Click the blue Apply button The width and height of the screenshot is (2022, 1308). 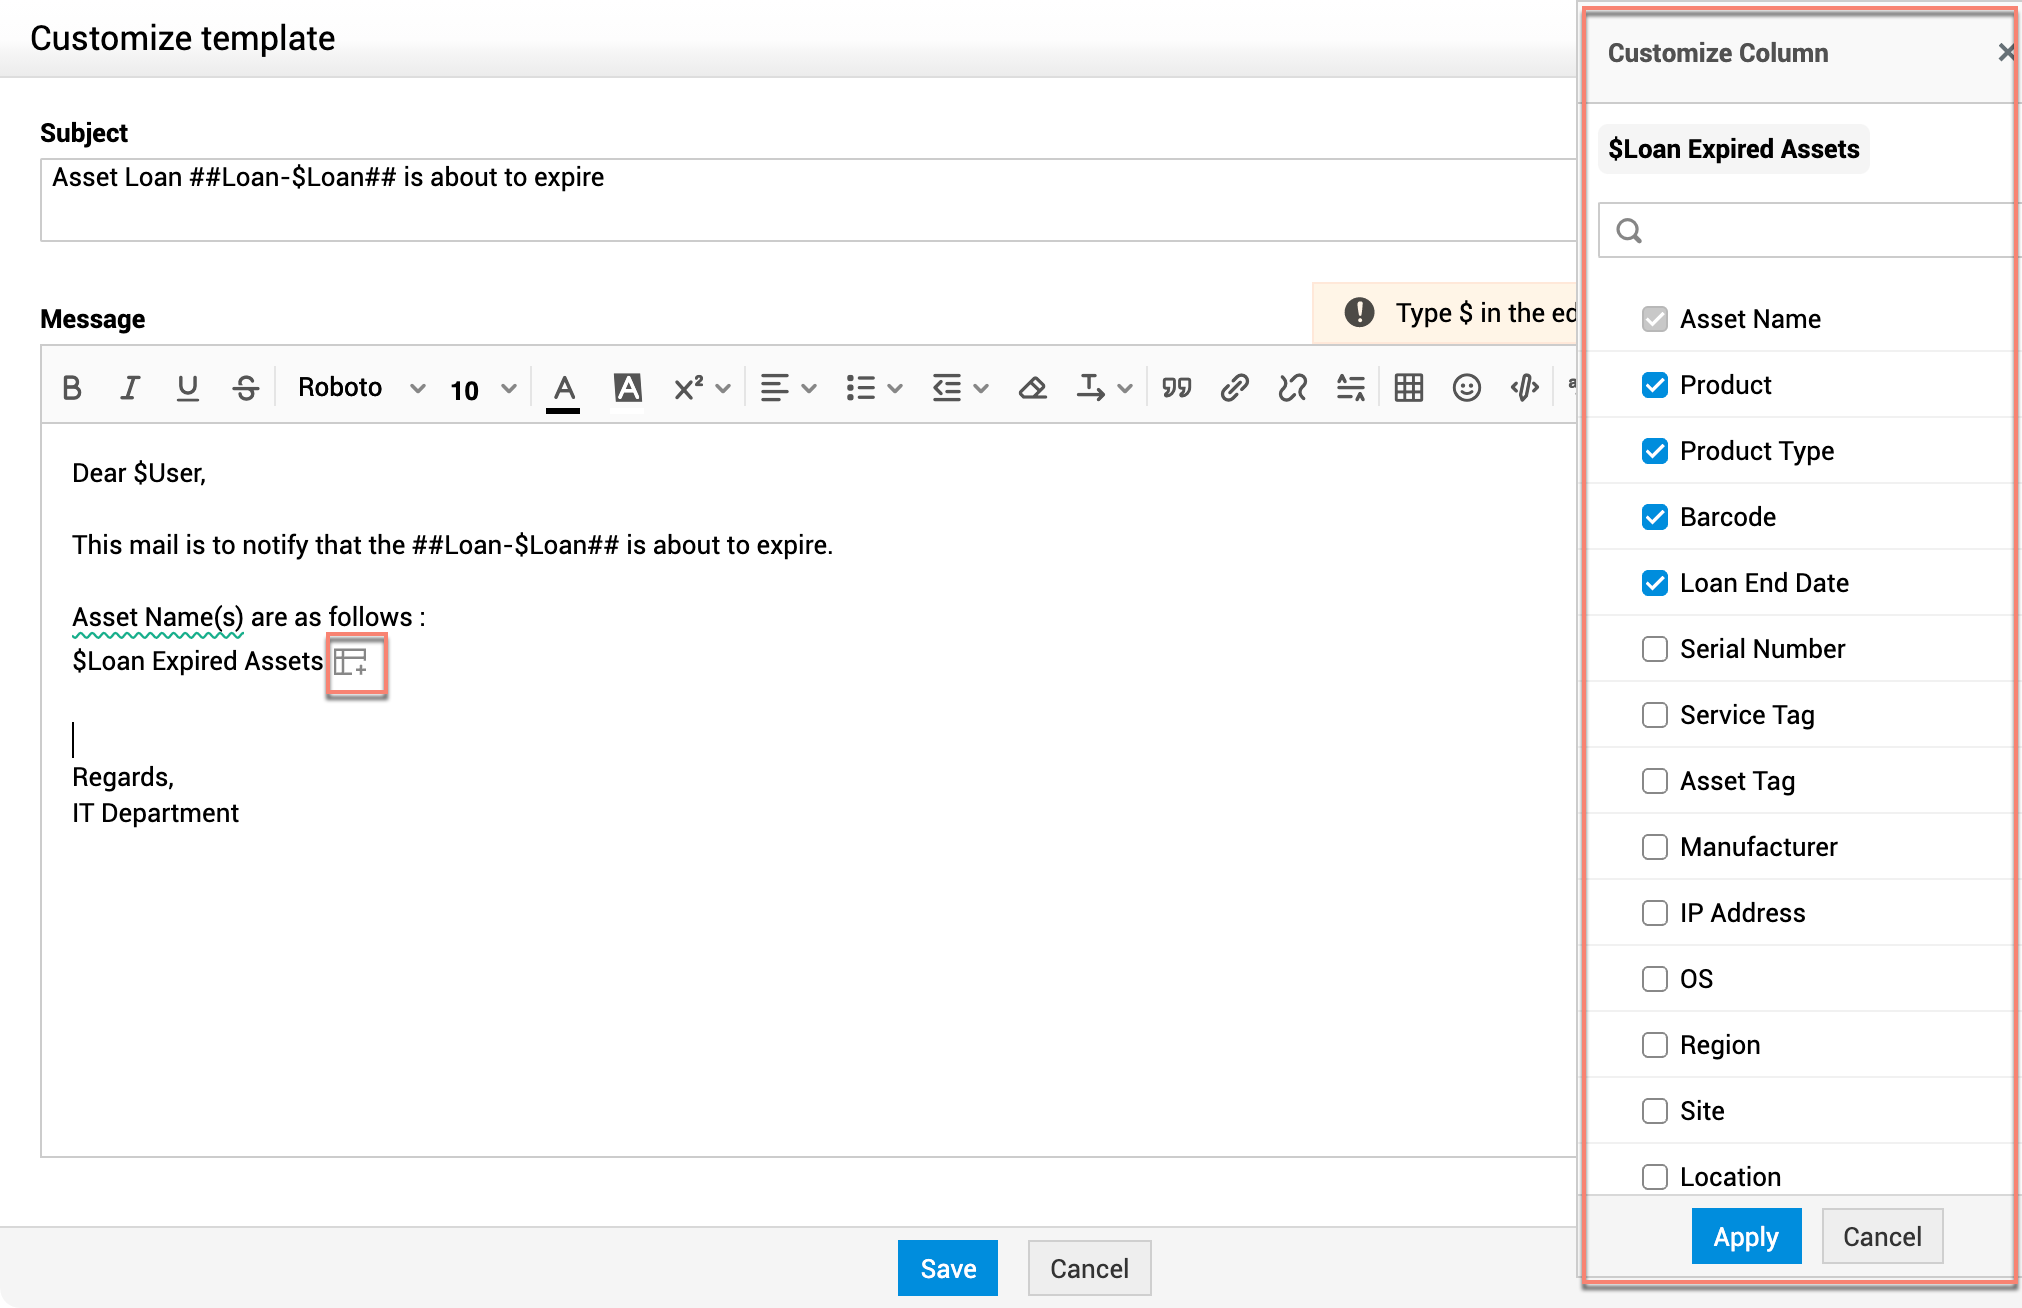[x=1746, y=1237]
